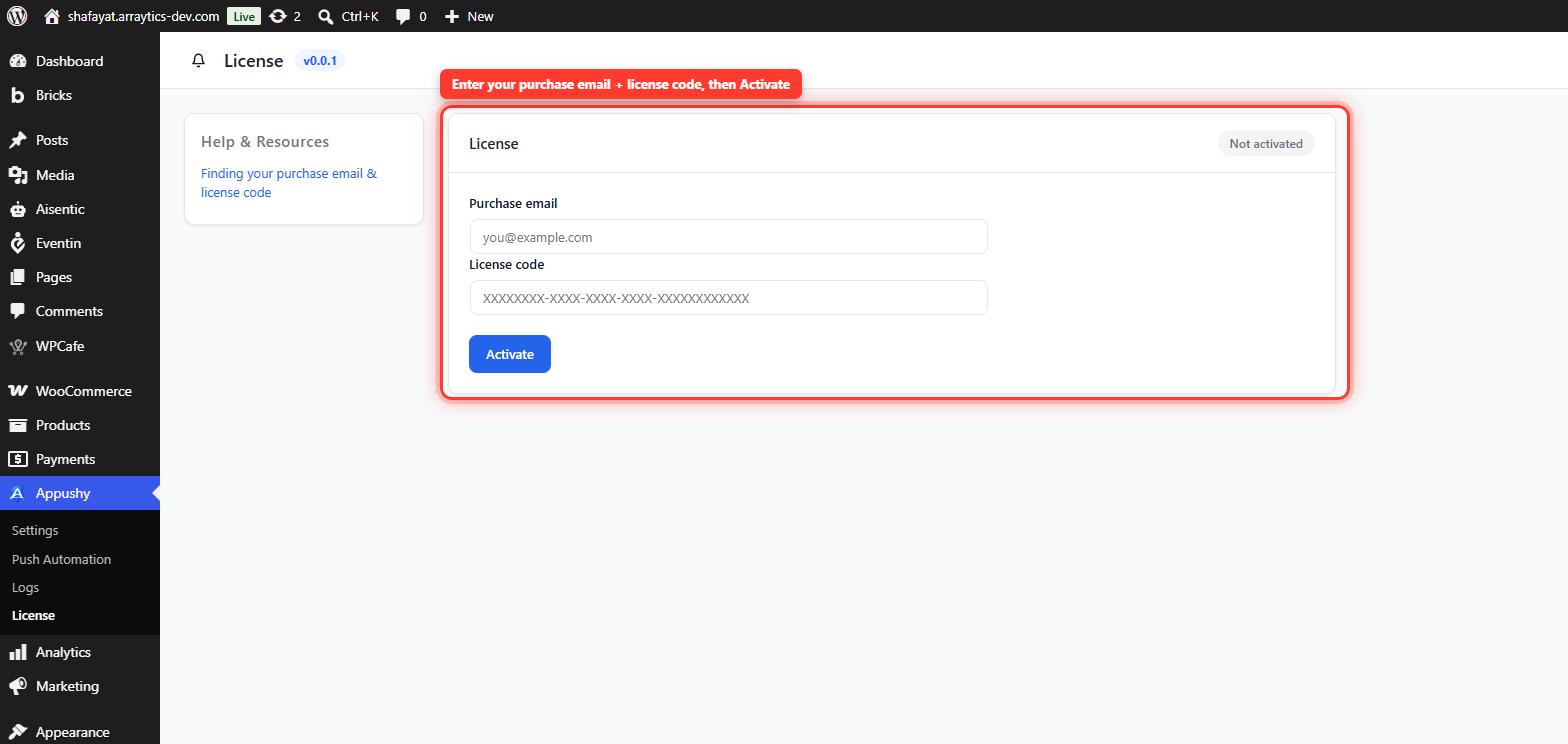
Task: Click the Activate button
Action: 510,354
